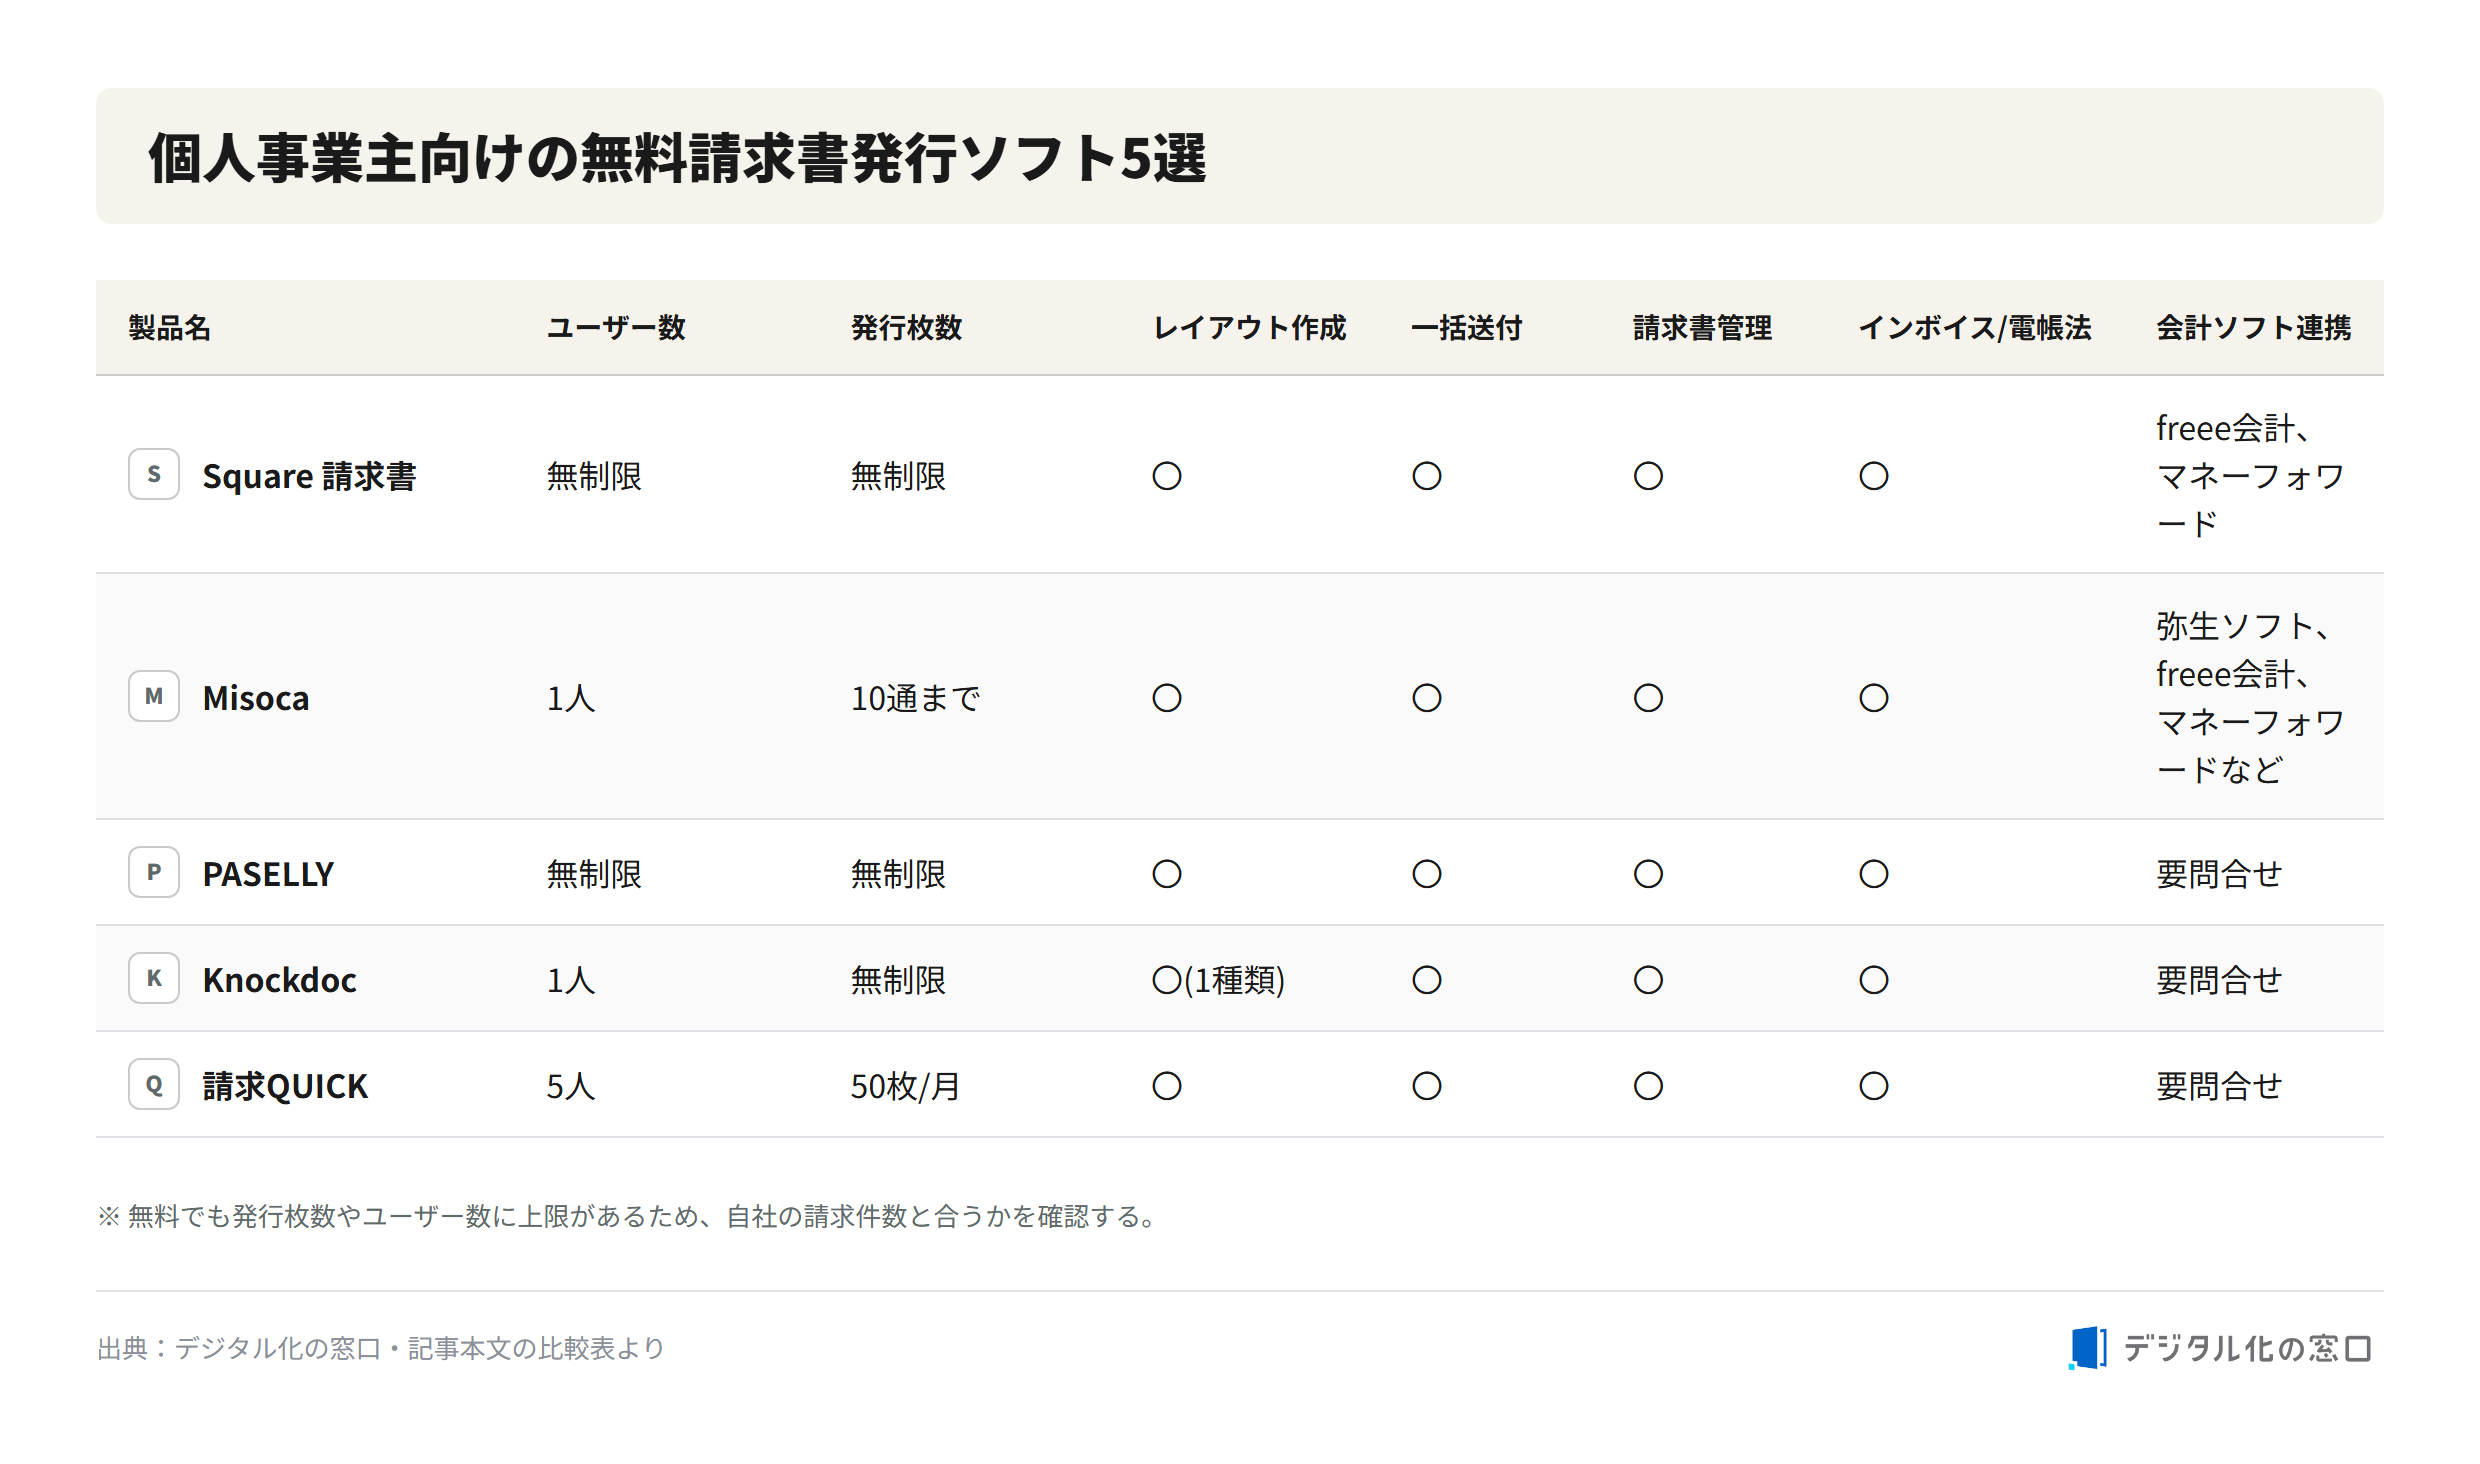
Task: Click Square 請求書's 発行枚数 value 無制限
Action: tap(898, 476)
